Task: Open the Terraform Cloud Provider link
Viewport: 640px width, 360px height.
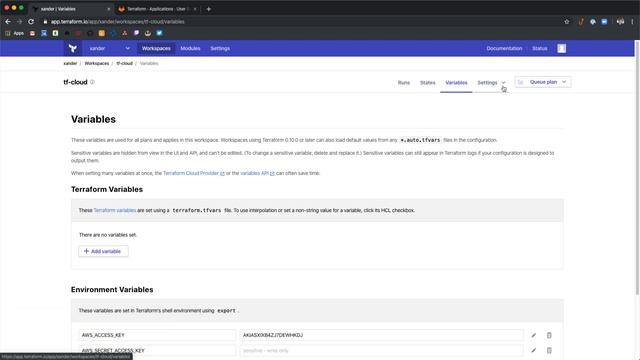Action: pyautogui.click(x=193, y=173)
